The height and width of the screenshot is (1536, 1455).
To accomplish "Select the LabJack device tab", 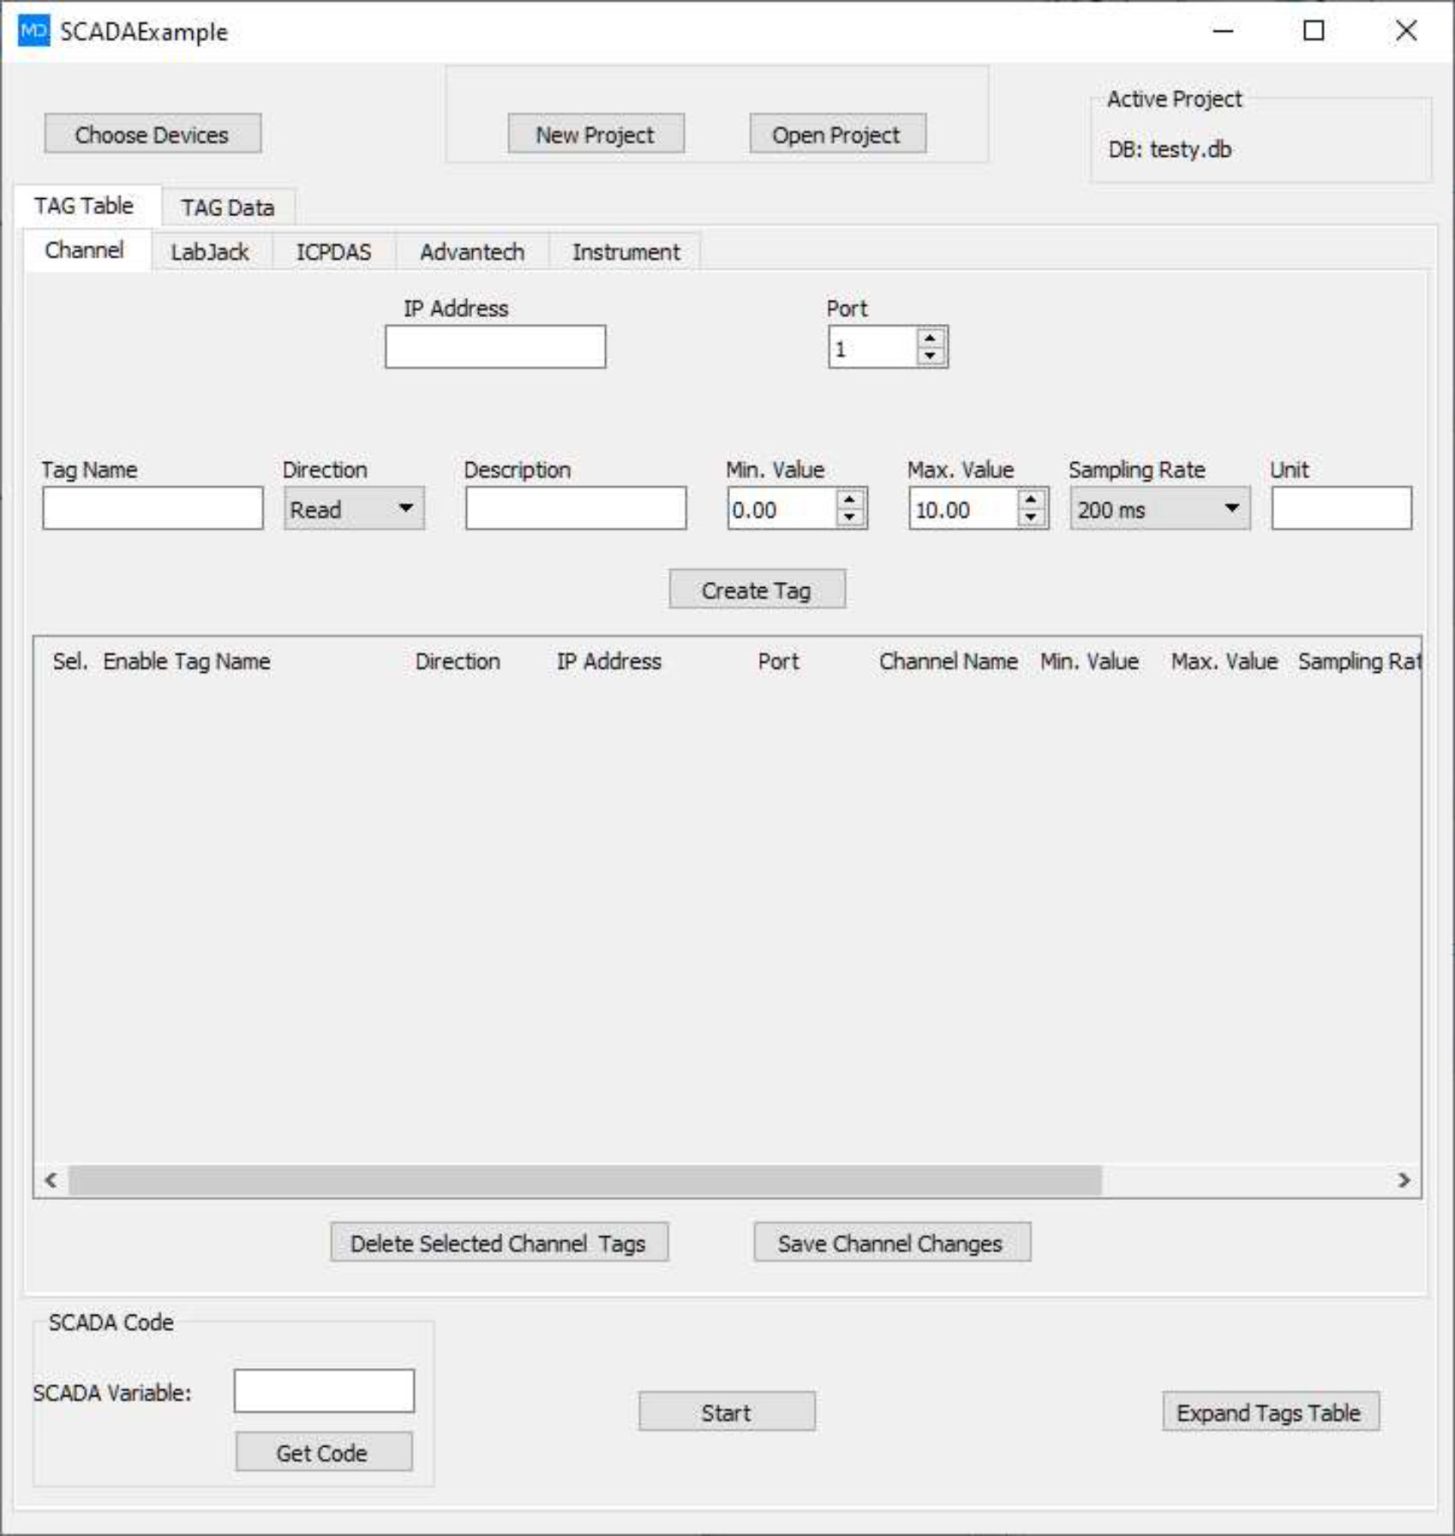I will click(x=210, y=252).
